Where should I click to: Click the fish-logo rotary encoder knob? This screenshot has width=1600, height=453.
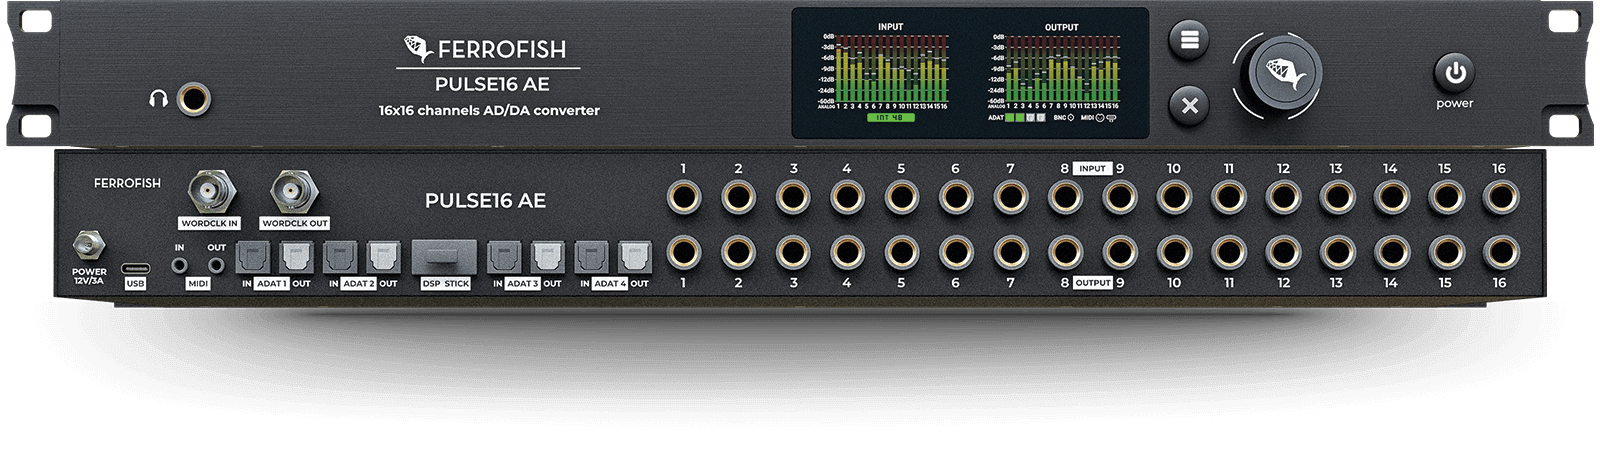[1284, 75]
